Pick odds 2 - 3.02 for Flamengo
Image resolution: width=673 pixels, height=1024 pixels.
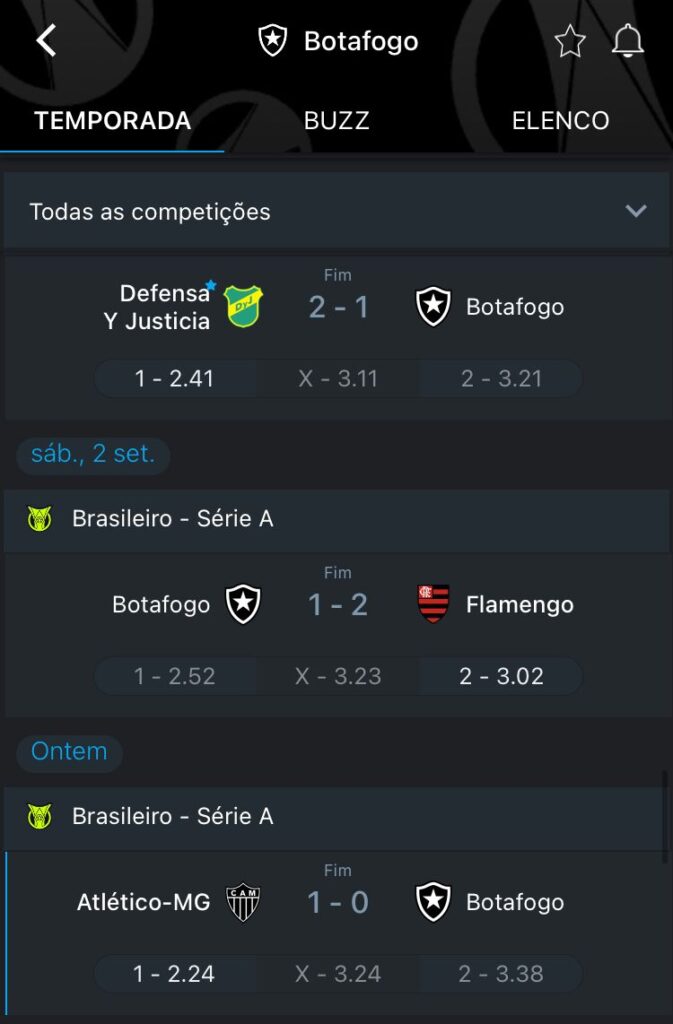tap(501, 676)
